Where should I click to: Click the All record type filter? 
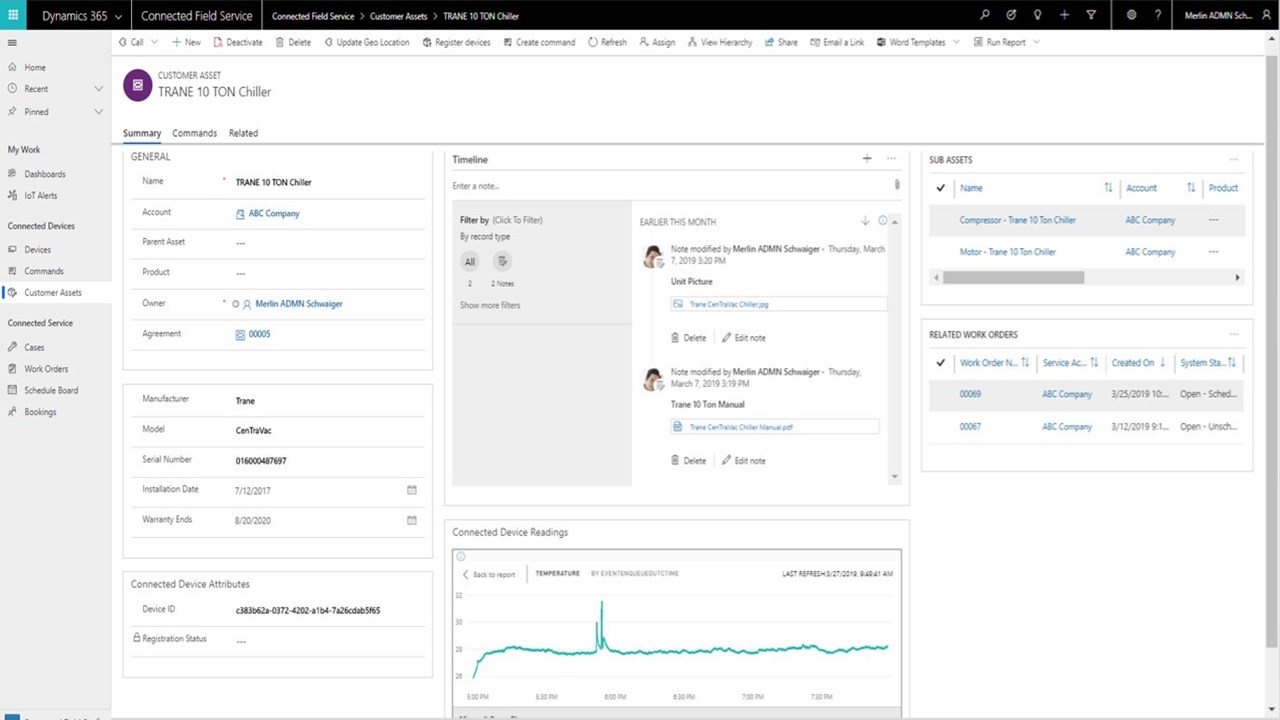click(470, 261)
